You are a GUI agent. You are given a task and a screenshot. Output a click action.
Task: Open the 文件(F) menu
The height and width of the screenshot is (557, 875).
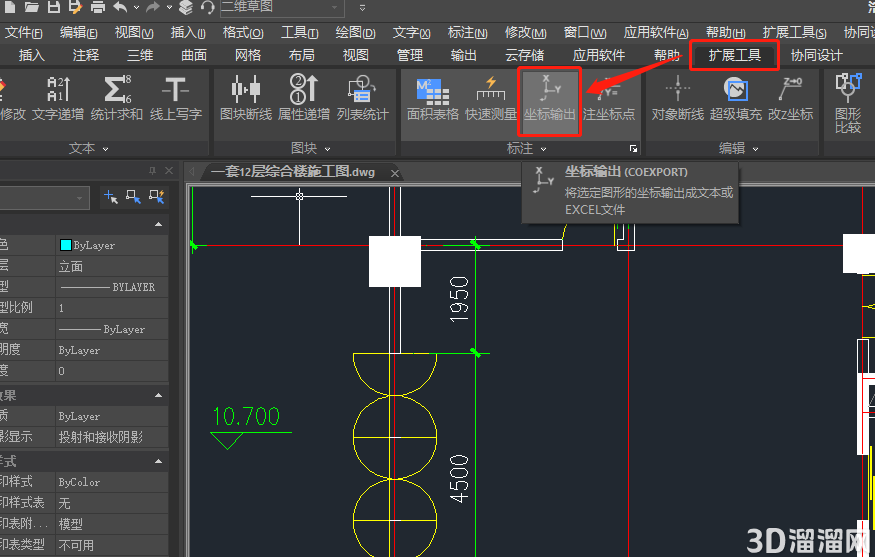point(23,33)
